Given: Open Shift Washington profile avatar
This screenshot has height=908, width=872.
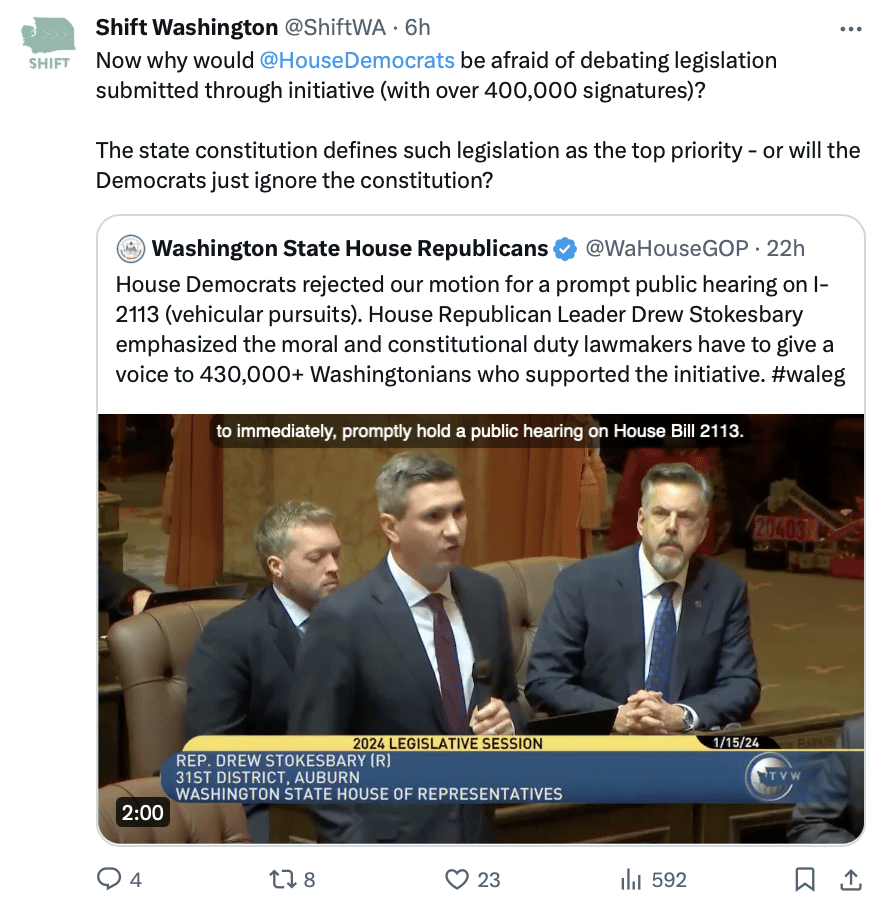Looking at the screenshot, I should [x=49, y=44].
